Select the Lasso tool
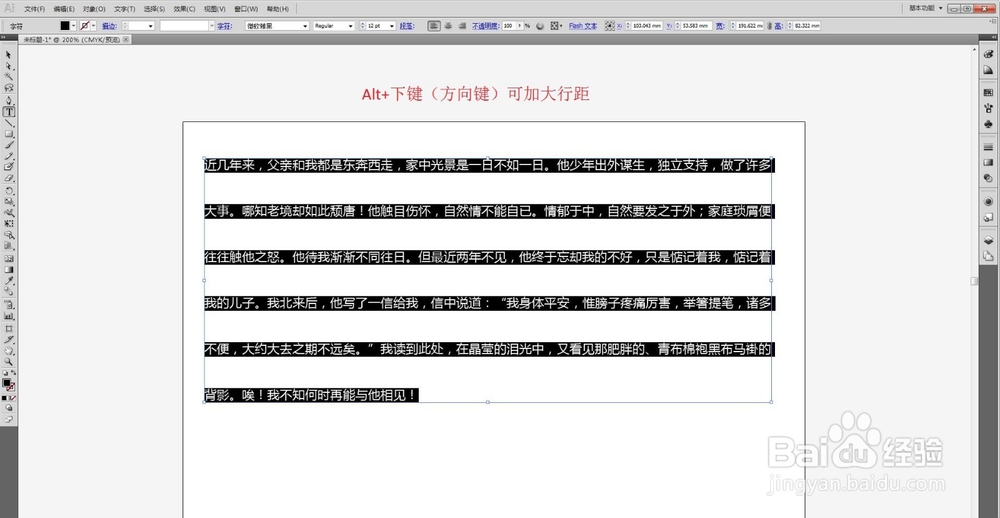 [9, 87]
